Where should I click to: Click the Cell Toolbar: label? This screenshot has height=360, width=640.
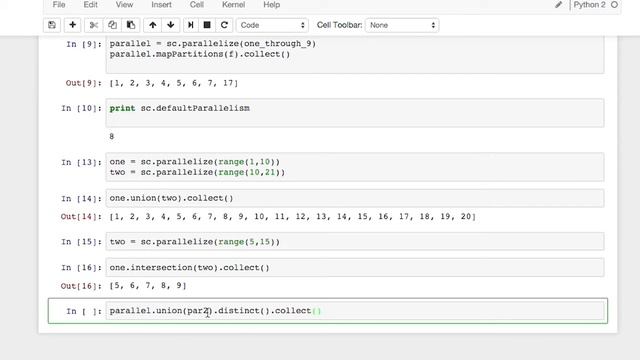click(339, 25)
